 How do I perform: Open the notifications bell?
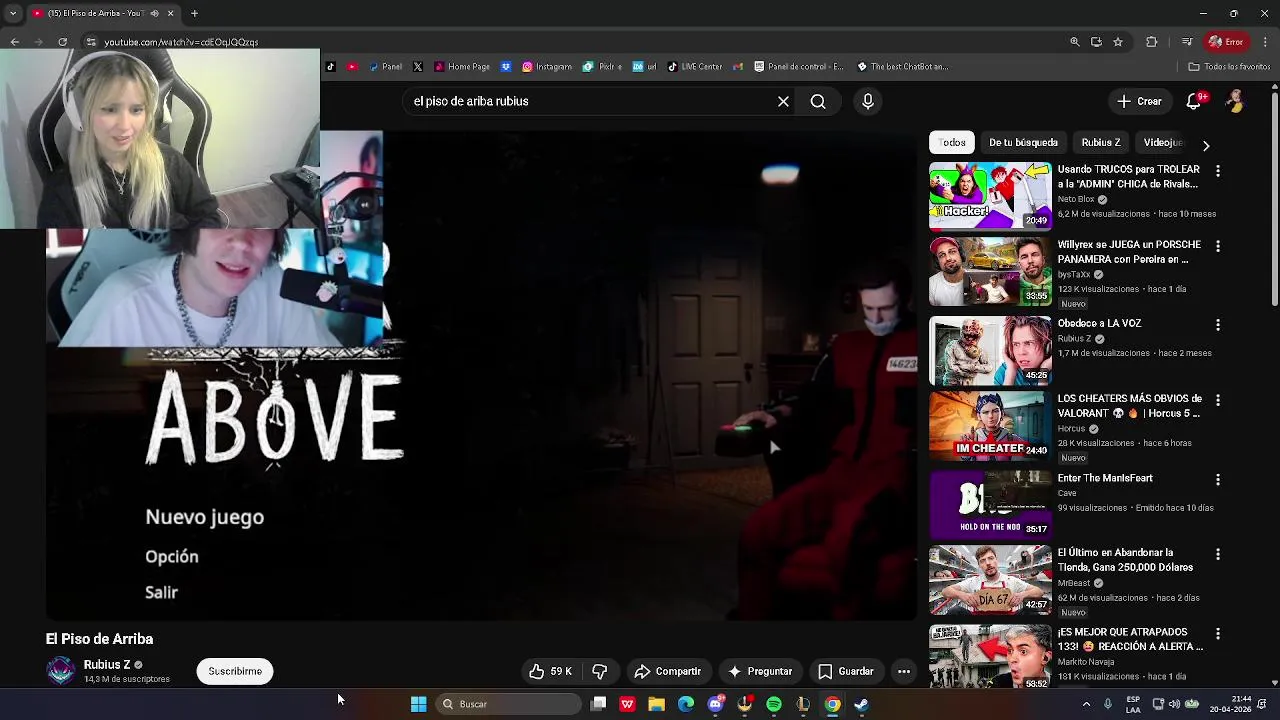[1194, 101]
